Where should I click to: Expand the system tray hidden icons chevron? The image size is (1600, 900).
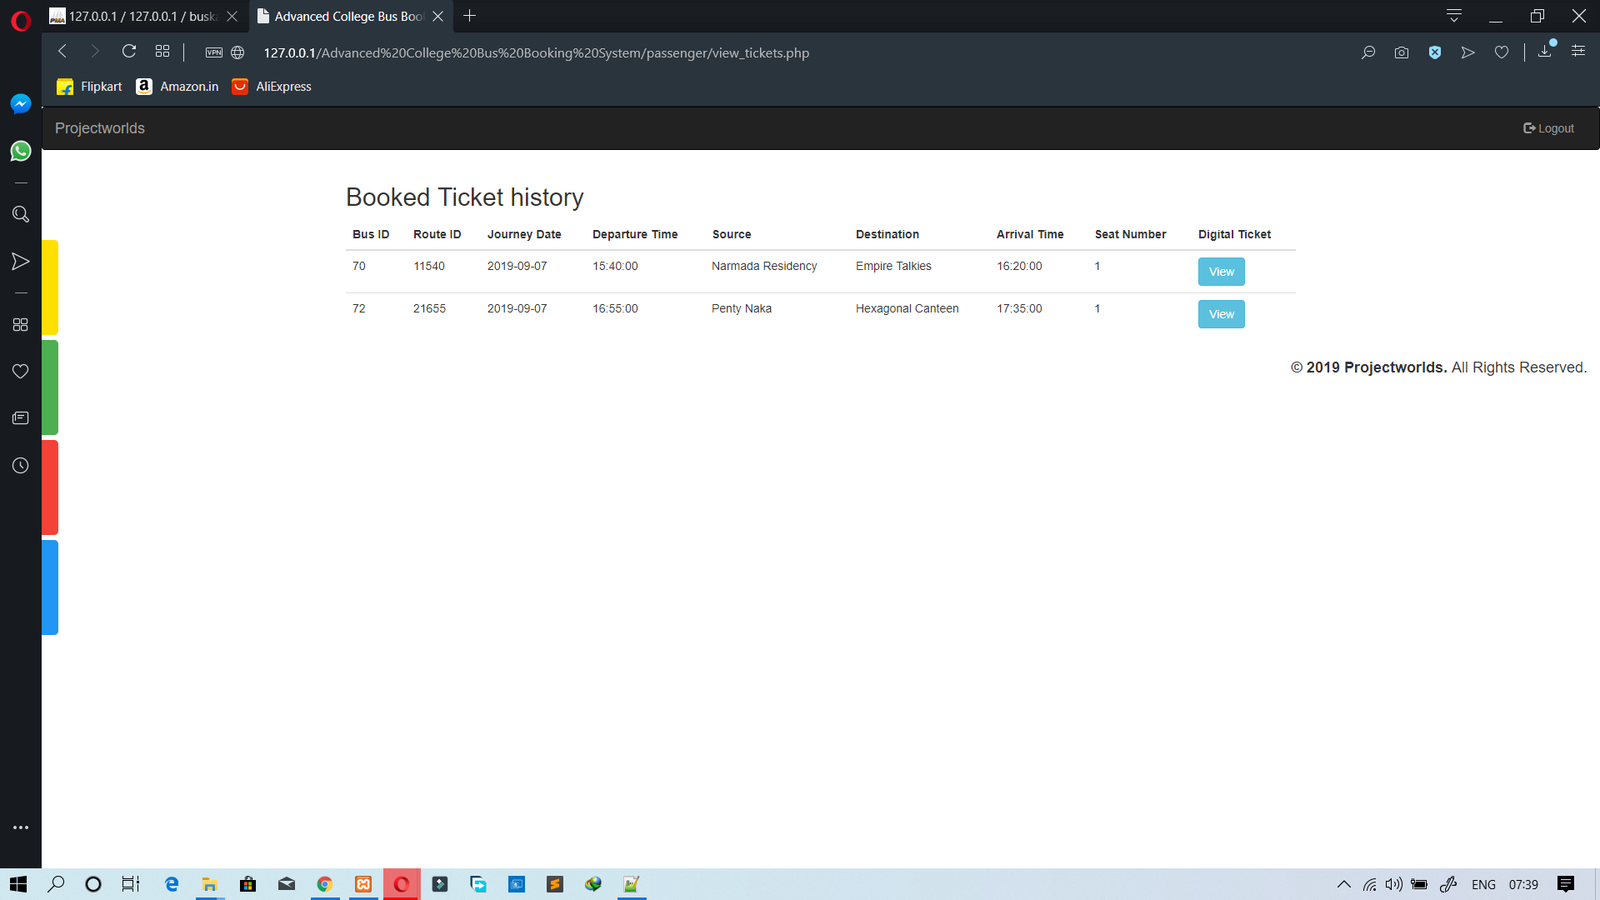1343,884
